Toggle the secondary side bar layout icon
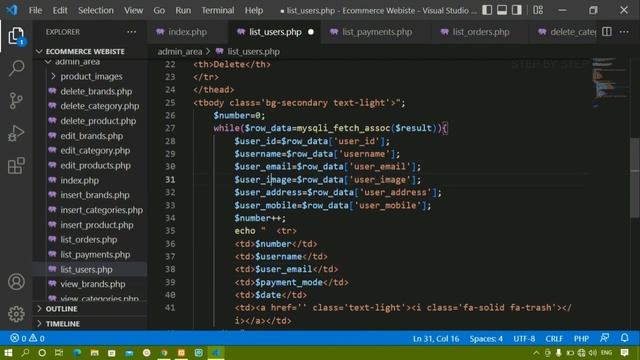 [x=517, y=10]
